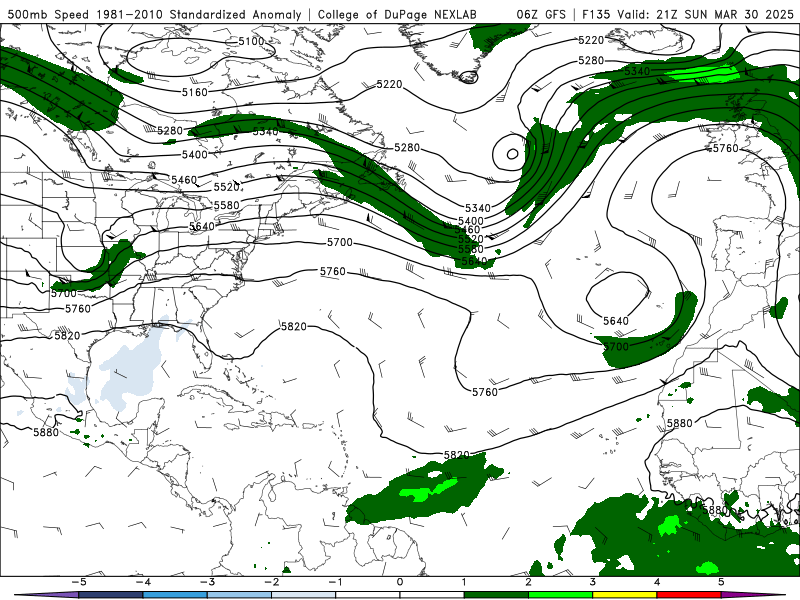Click the color bar positive '1' tick label

(464, 582)
